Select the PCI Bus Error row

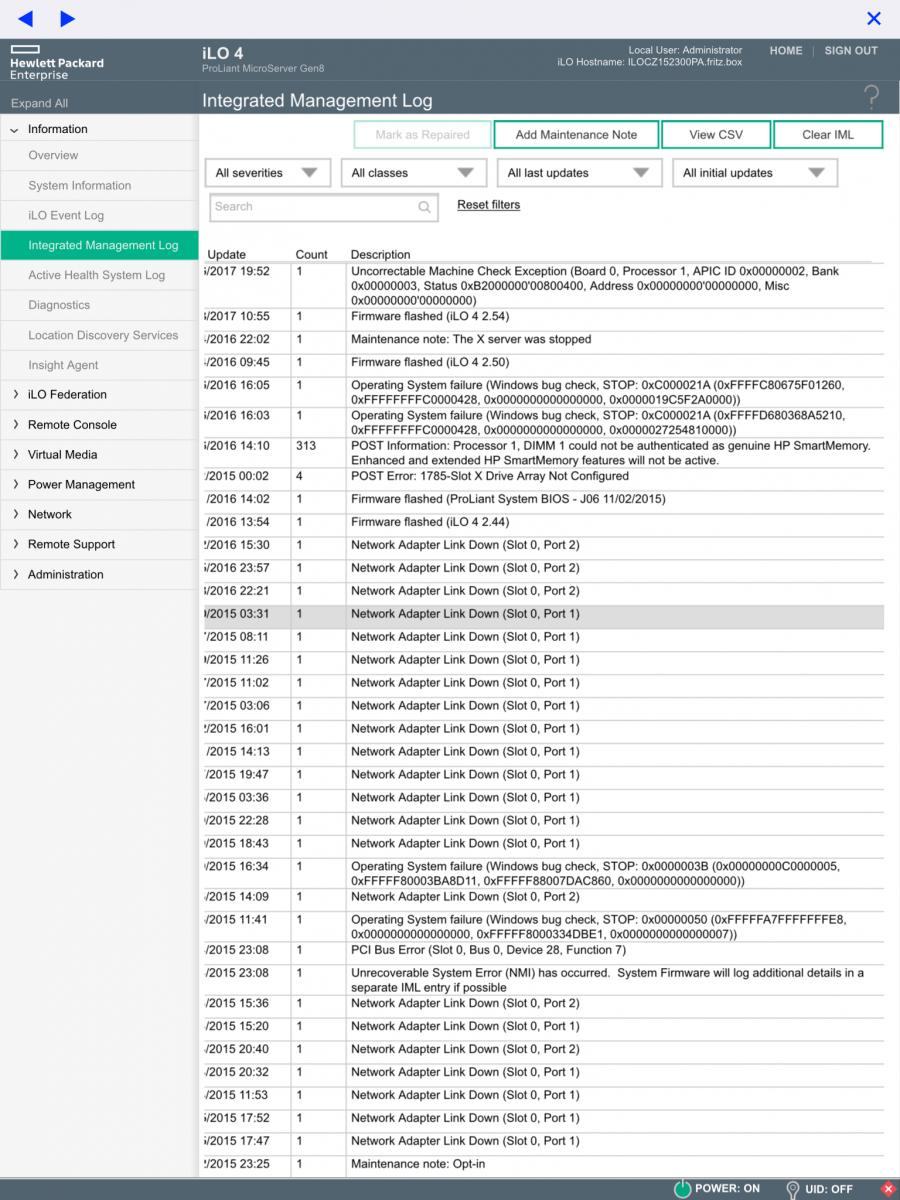coord(543,951)
